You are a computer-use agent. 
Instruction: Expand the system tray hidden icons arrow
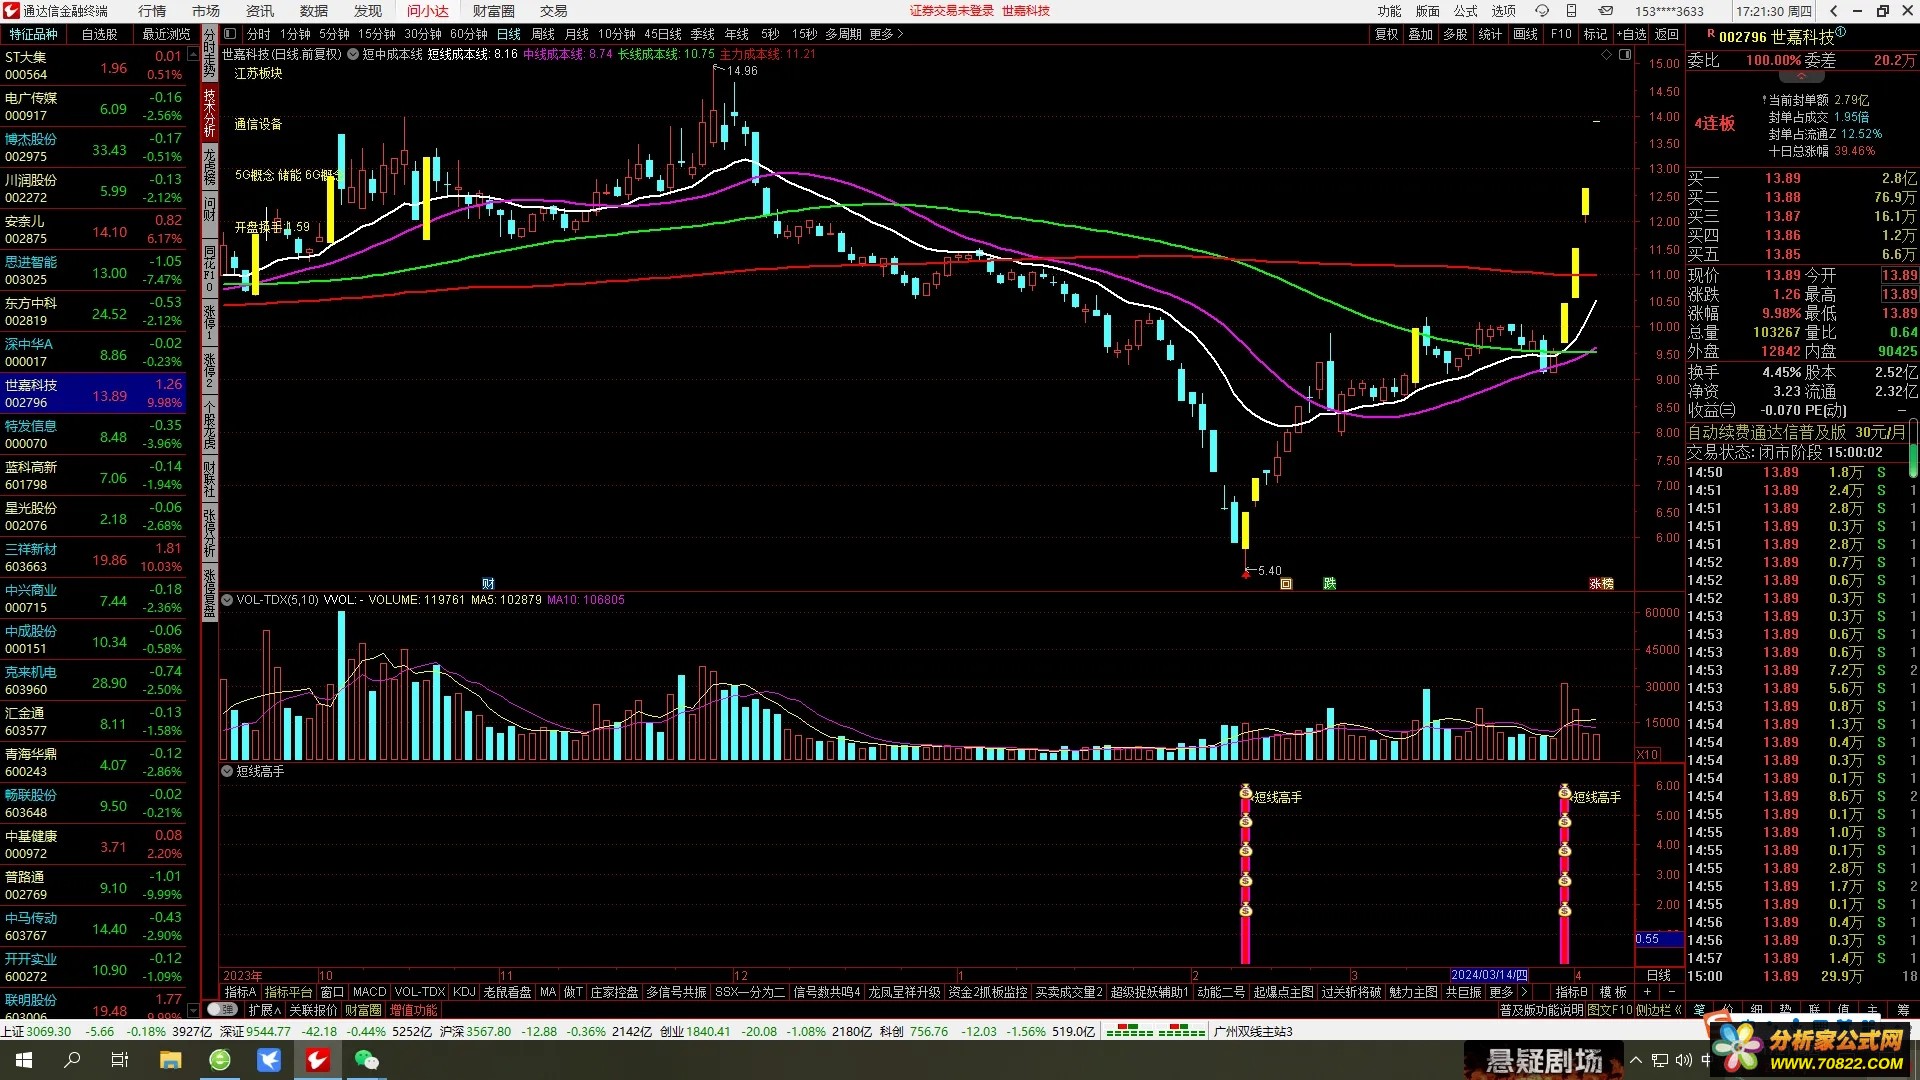click(1636, 1060)
